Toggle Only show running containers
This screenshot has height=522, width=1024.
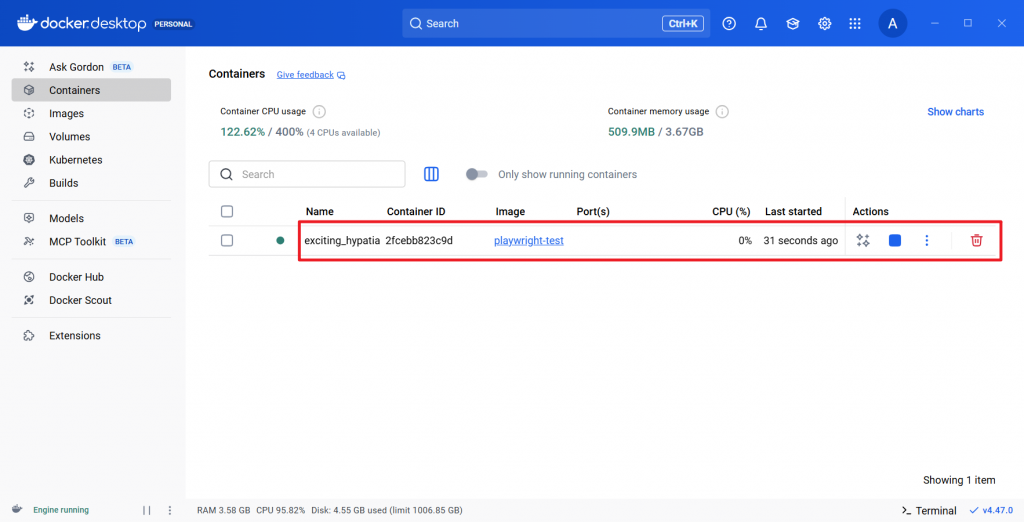pyautogui.click(x=477, y=174)
